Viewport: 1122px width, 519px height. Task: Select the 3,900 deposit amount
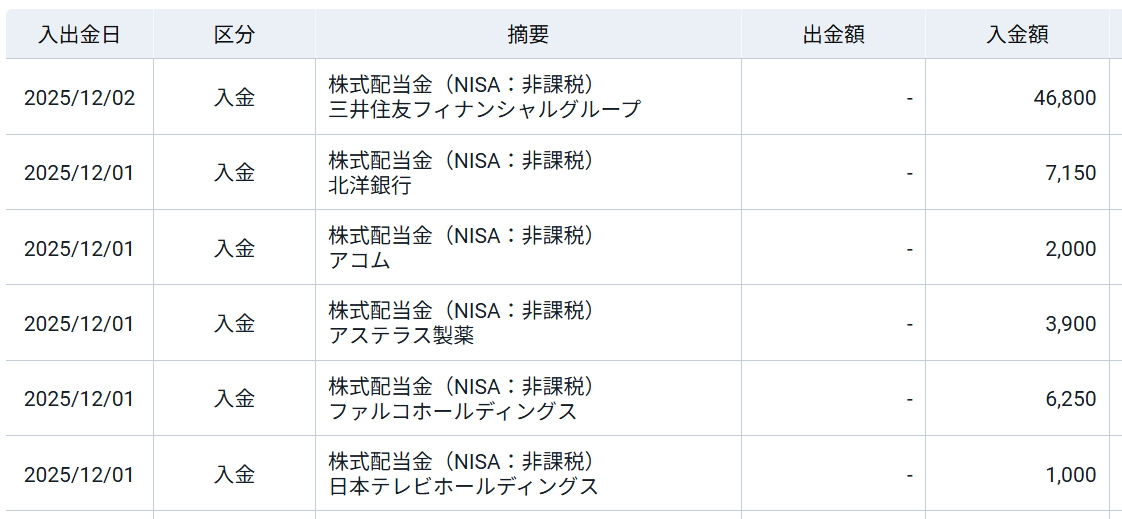(1070, 324)
